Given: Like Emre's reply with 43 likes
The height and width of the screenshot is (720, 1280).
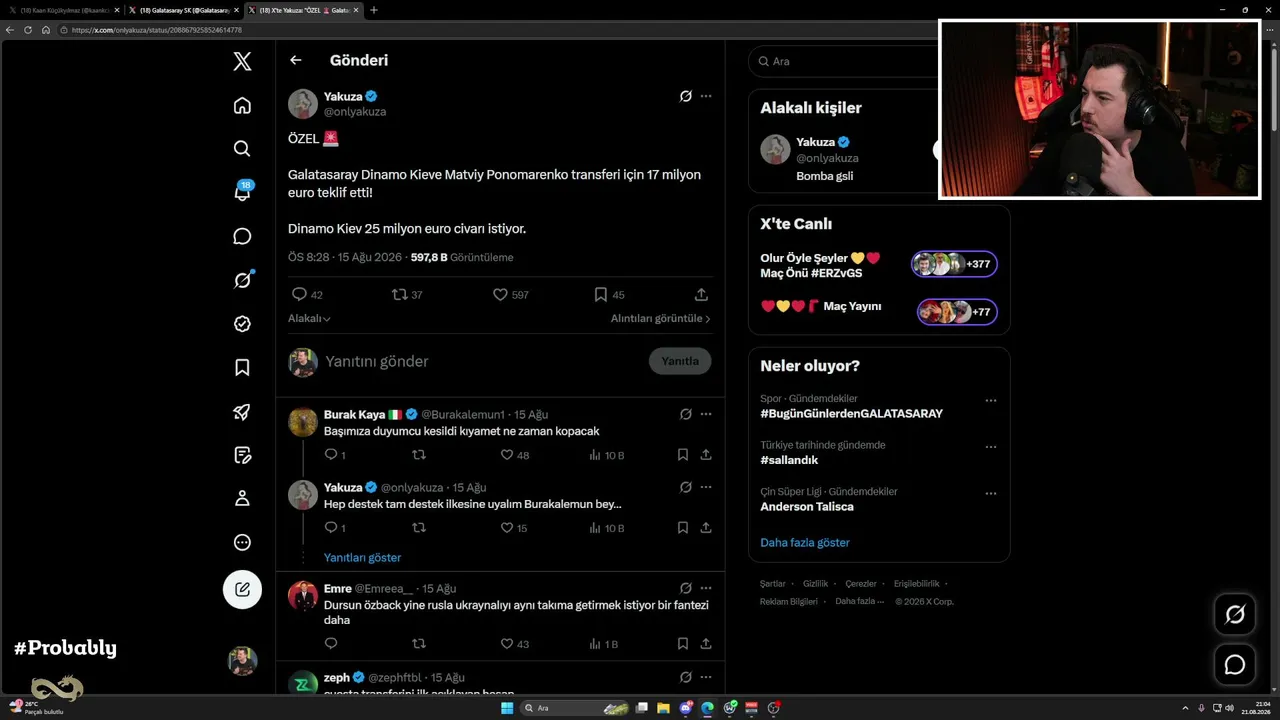Looking at the screenshot, I should point(515,644).
